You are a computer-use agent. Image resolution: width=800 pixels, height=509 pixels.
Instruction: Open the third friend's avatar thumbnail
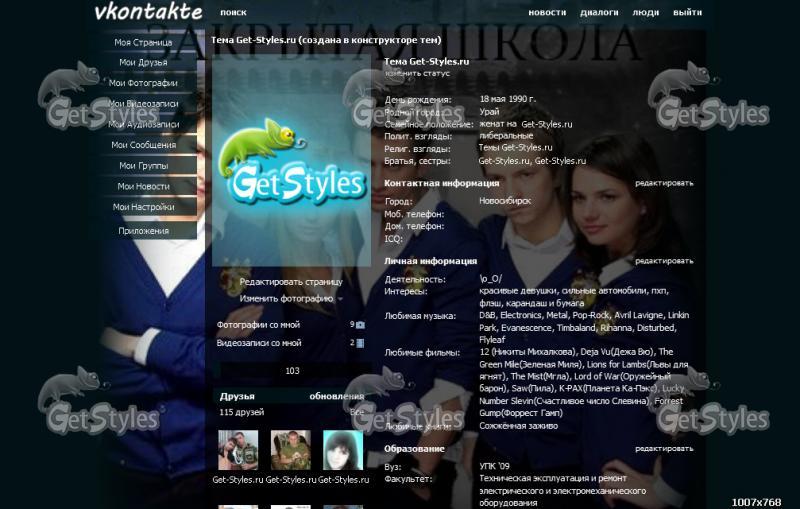pos(343,450)
